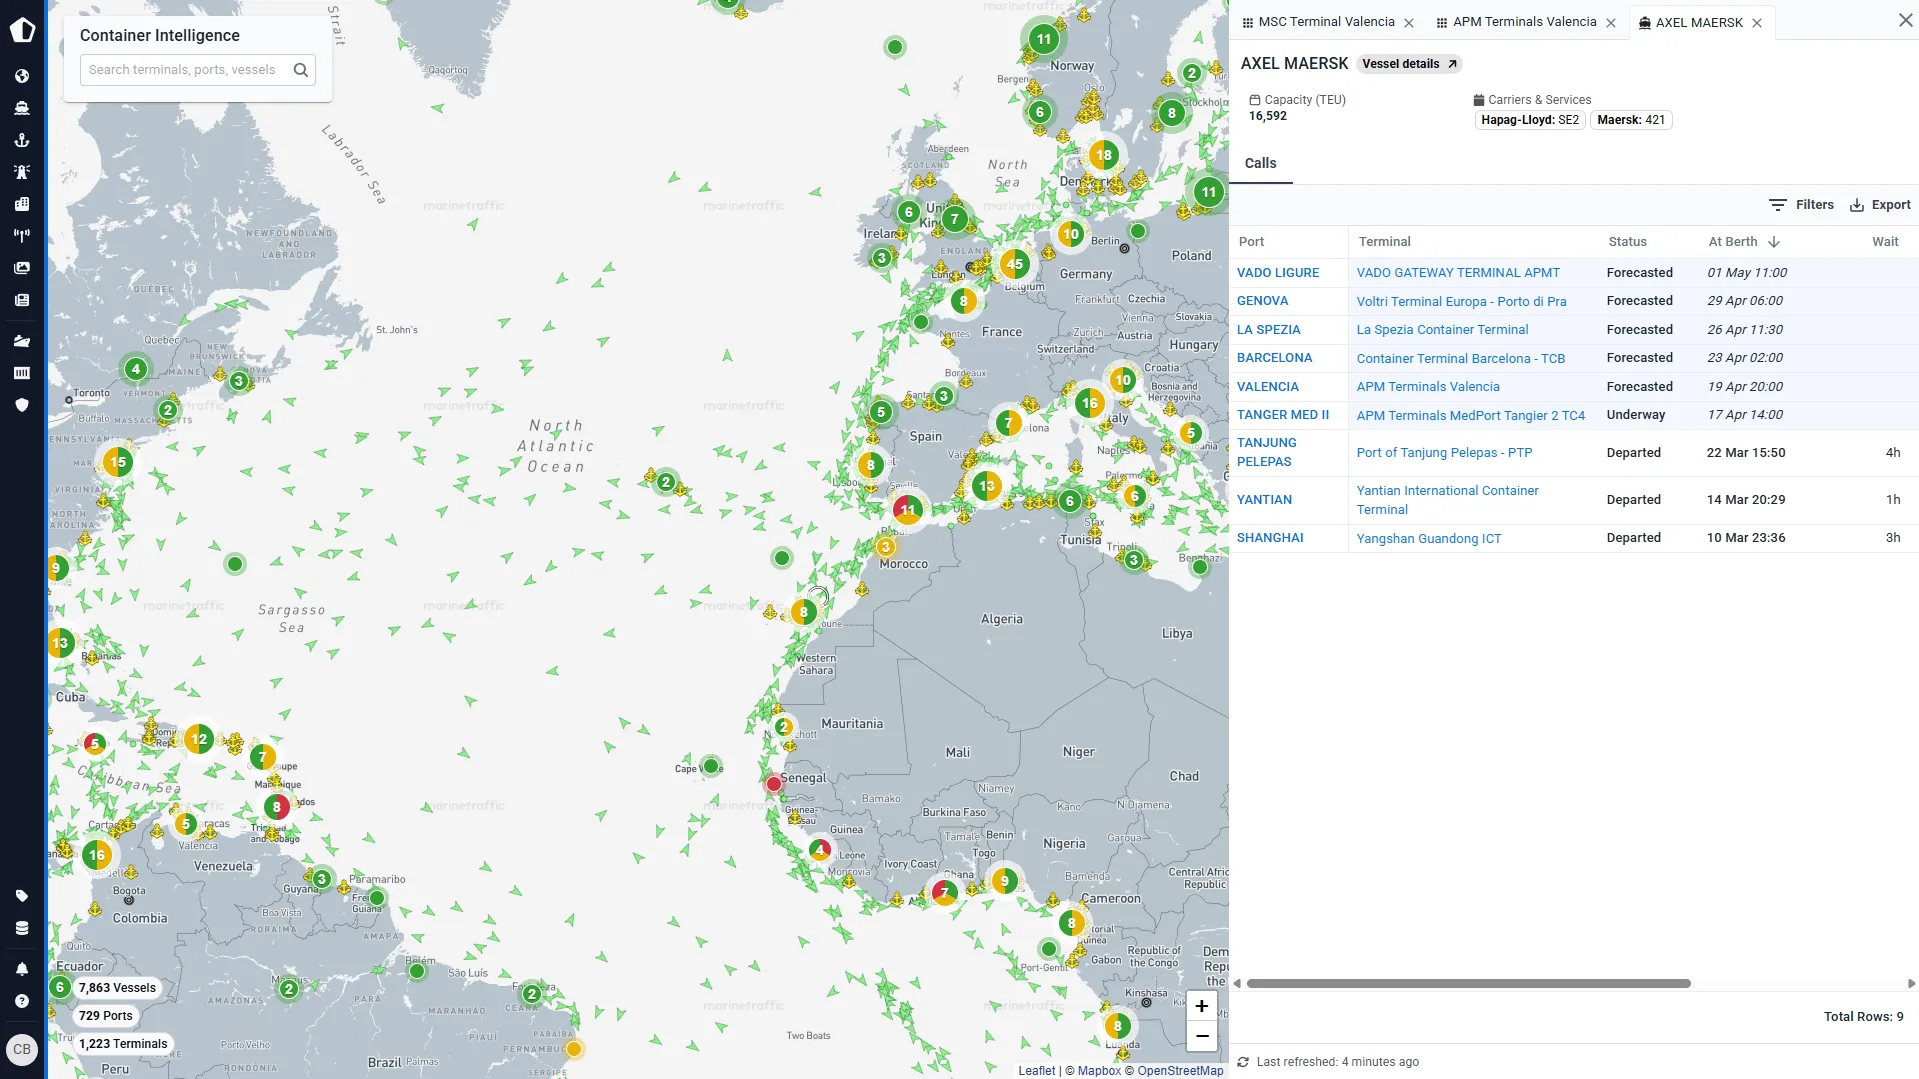Image resolution: width=1919 pixels, height=1079 pixels.
Task: Close the side details panel
Action: [1905, 20]
